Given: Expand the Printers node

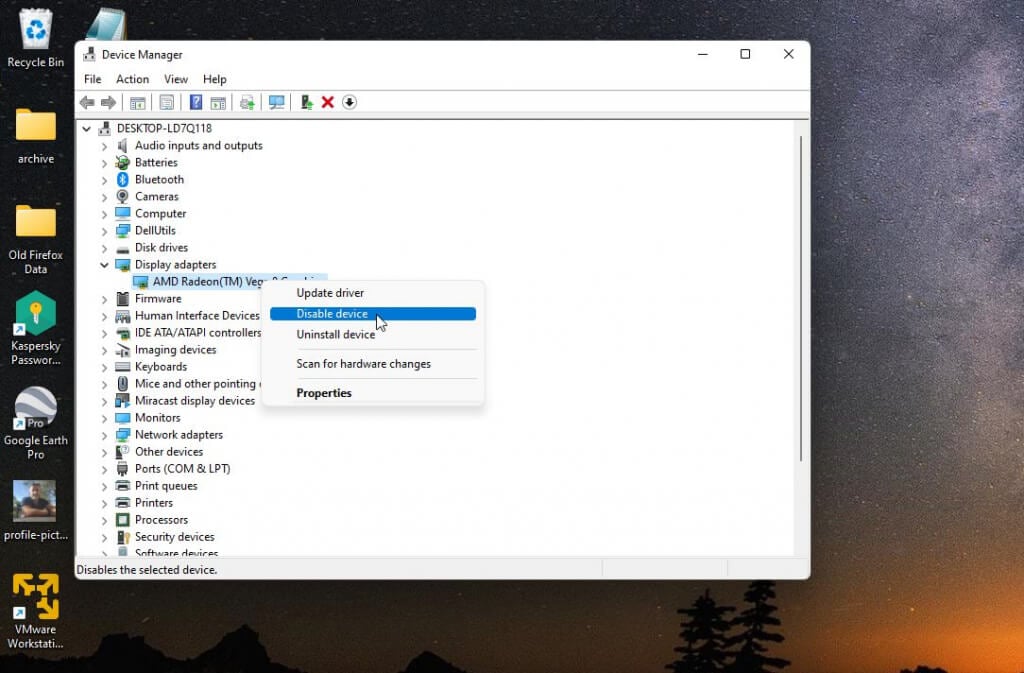Looking at the screenshot, I should click(x=104, y=503).
